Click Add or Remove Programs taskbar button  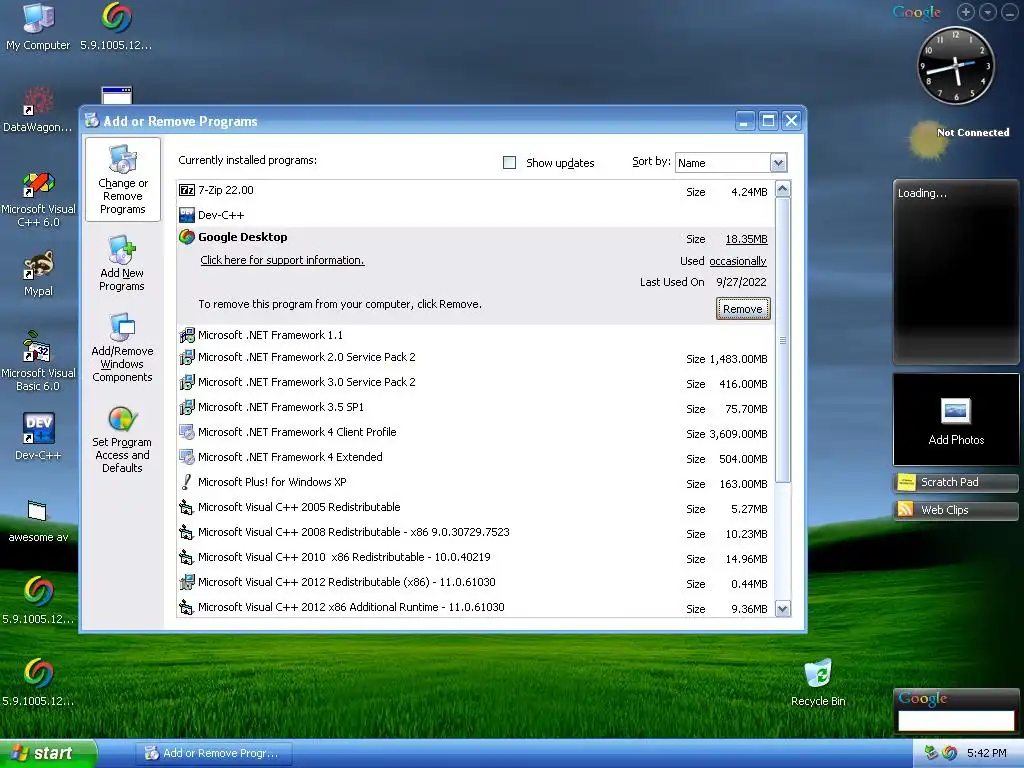[x=214, y=753]
